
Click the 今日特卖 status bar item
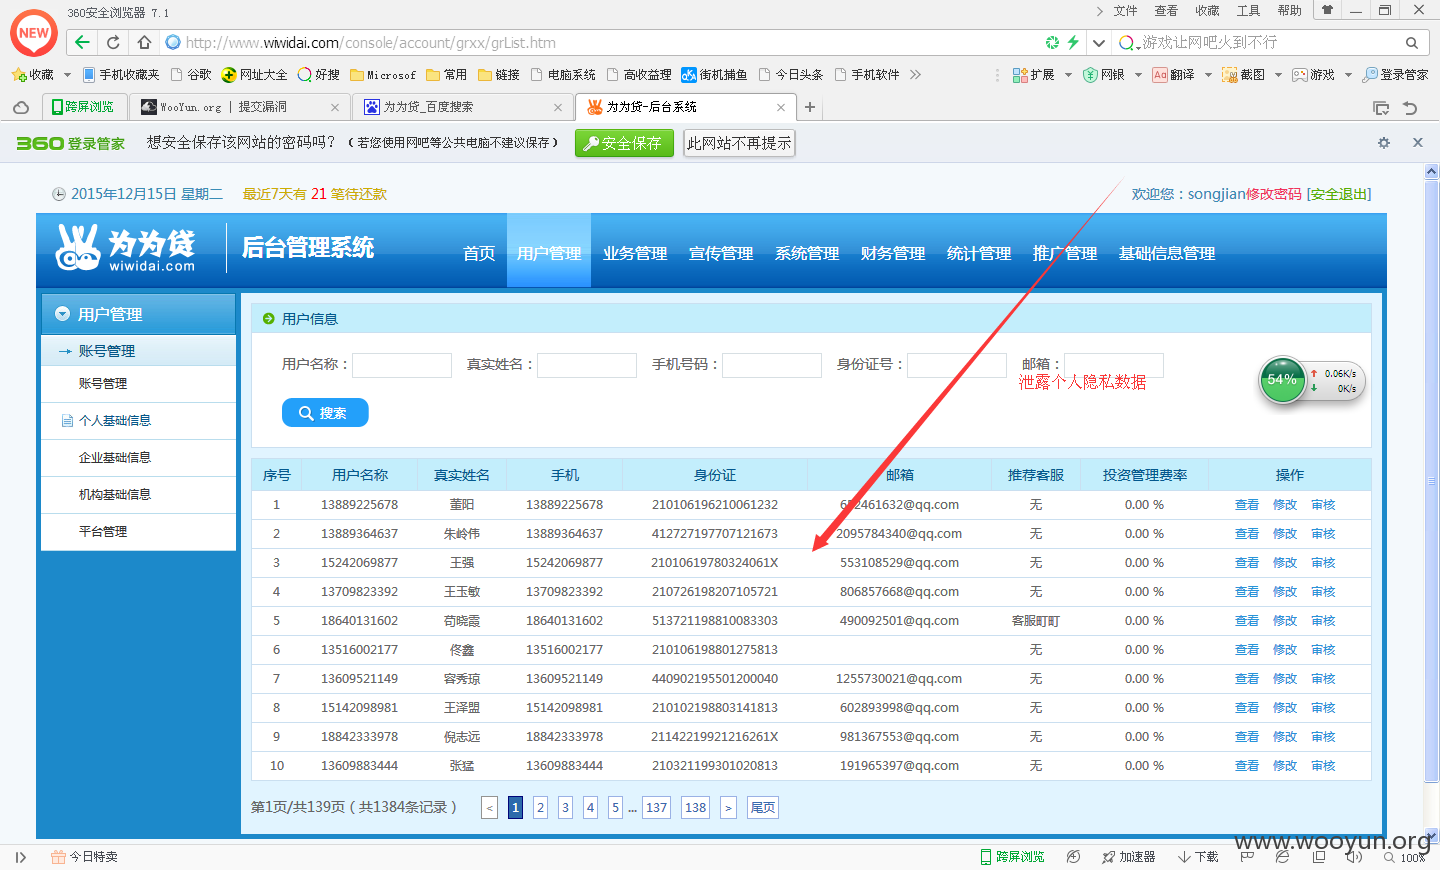85,857
